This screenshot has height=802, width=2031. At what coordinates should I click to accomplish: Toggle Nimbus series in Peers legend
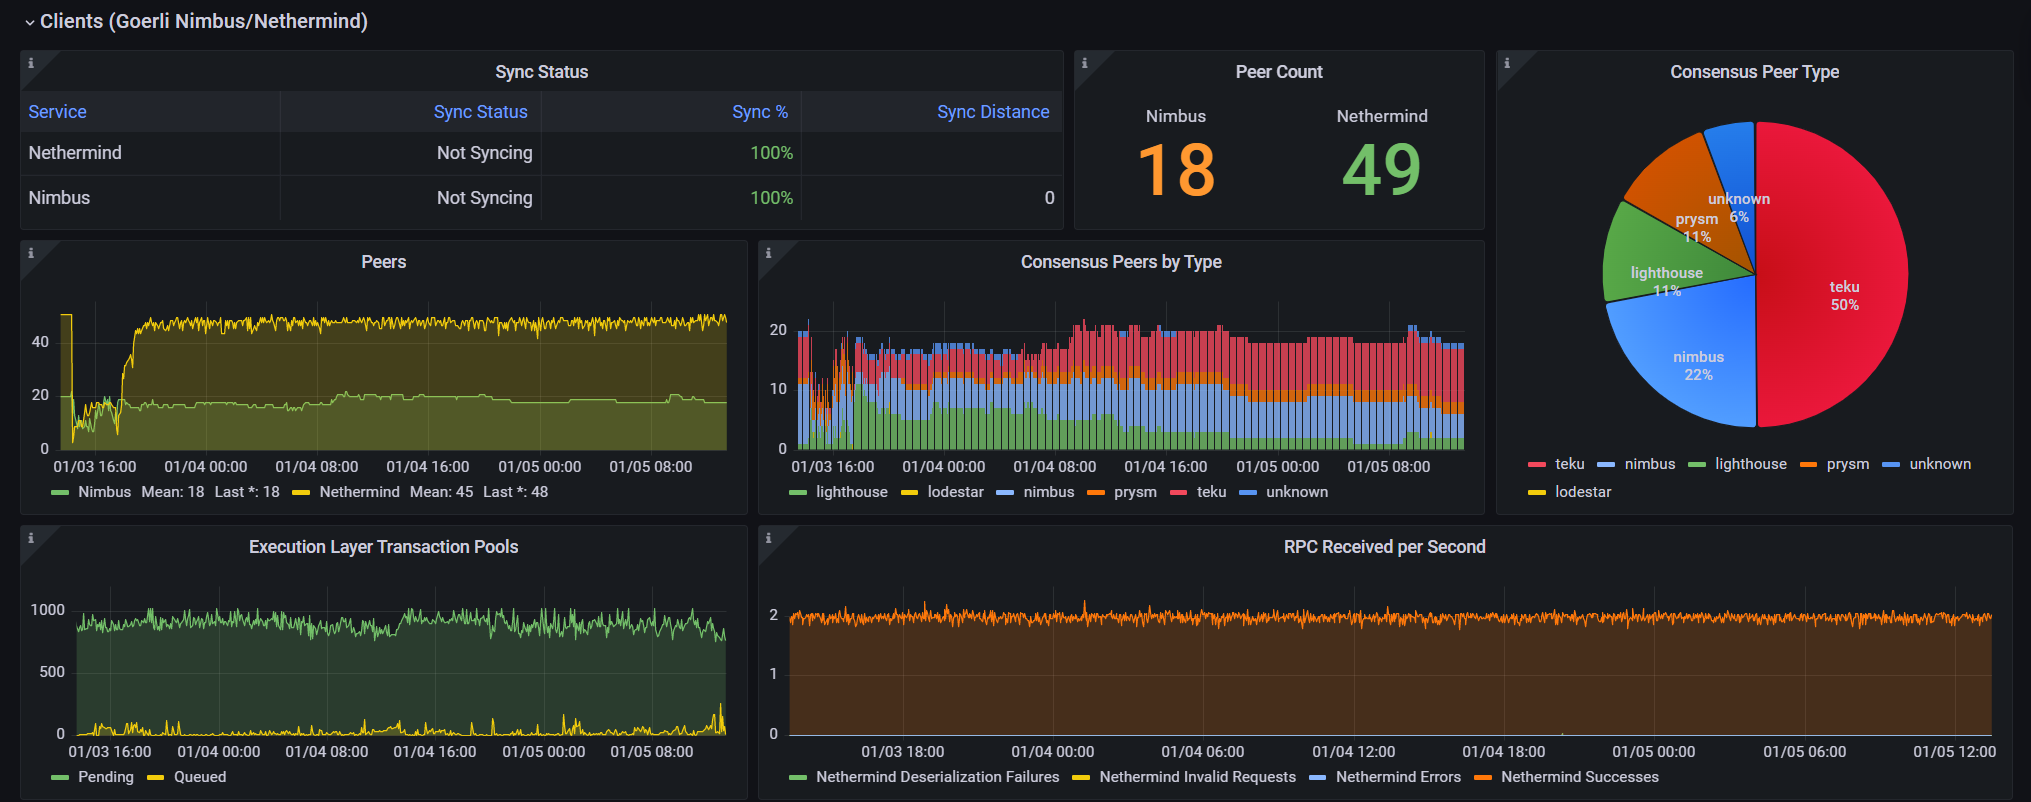tap(104, 492)
